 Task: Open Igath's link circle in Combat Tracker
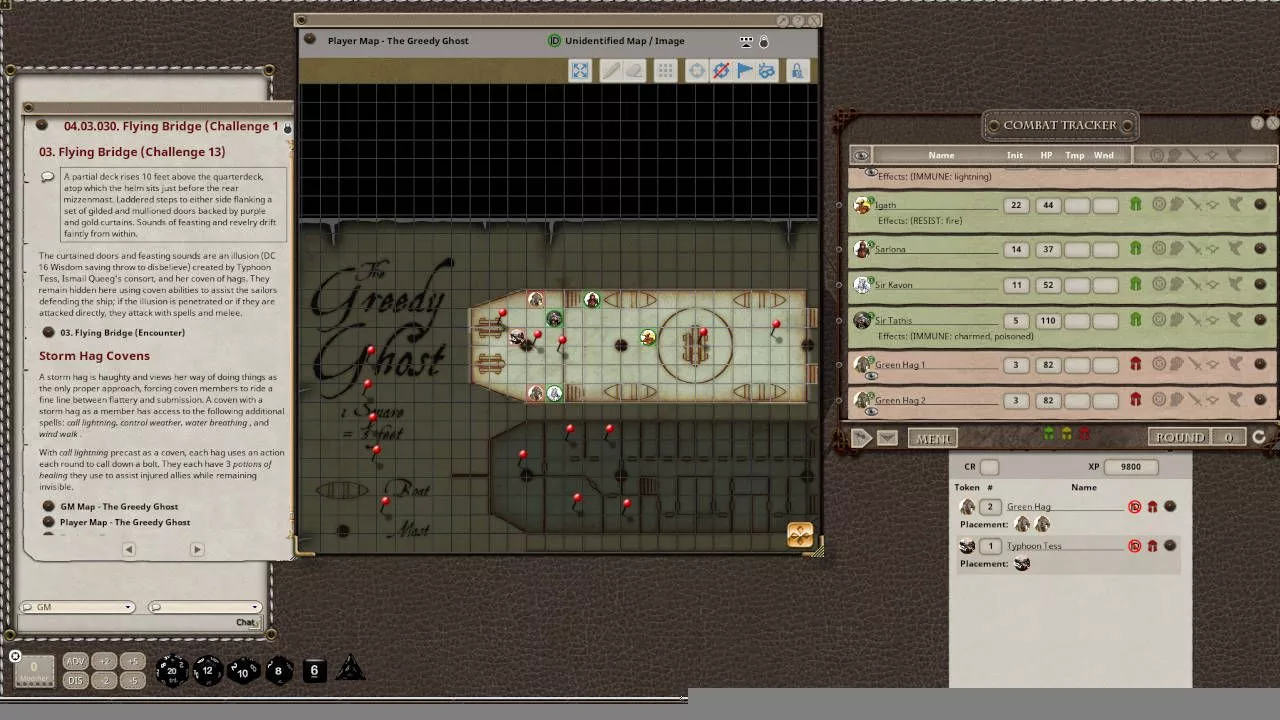pos(1260,205)
